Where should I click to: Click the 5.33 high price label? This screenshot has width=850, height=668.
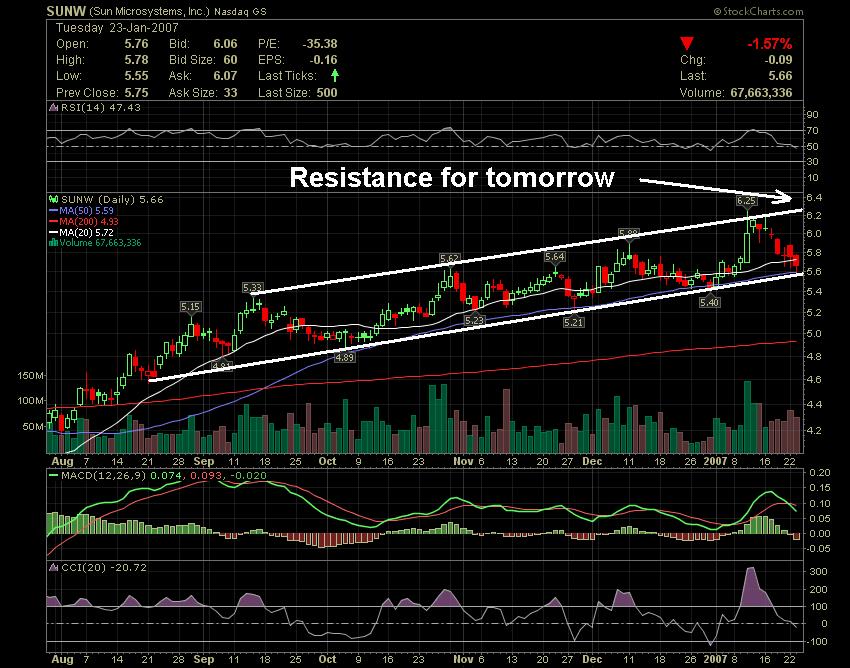253,287
